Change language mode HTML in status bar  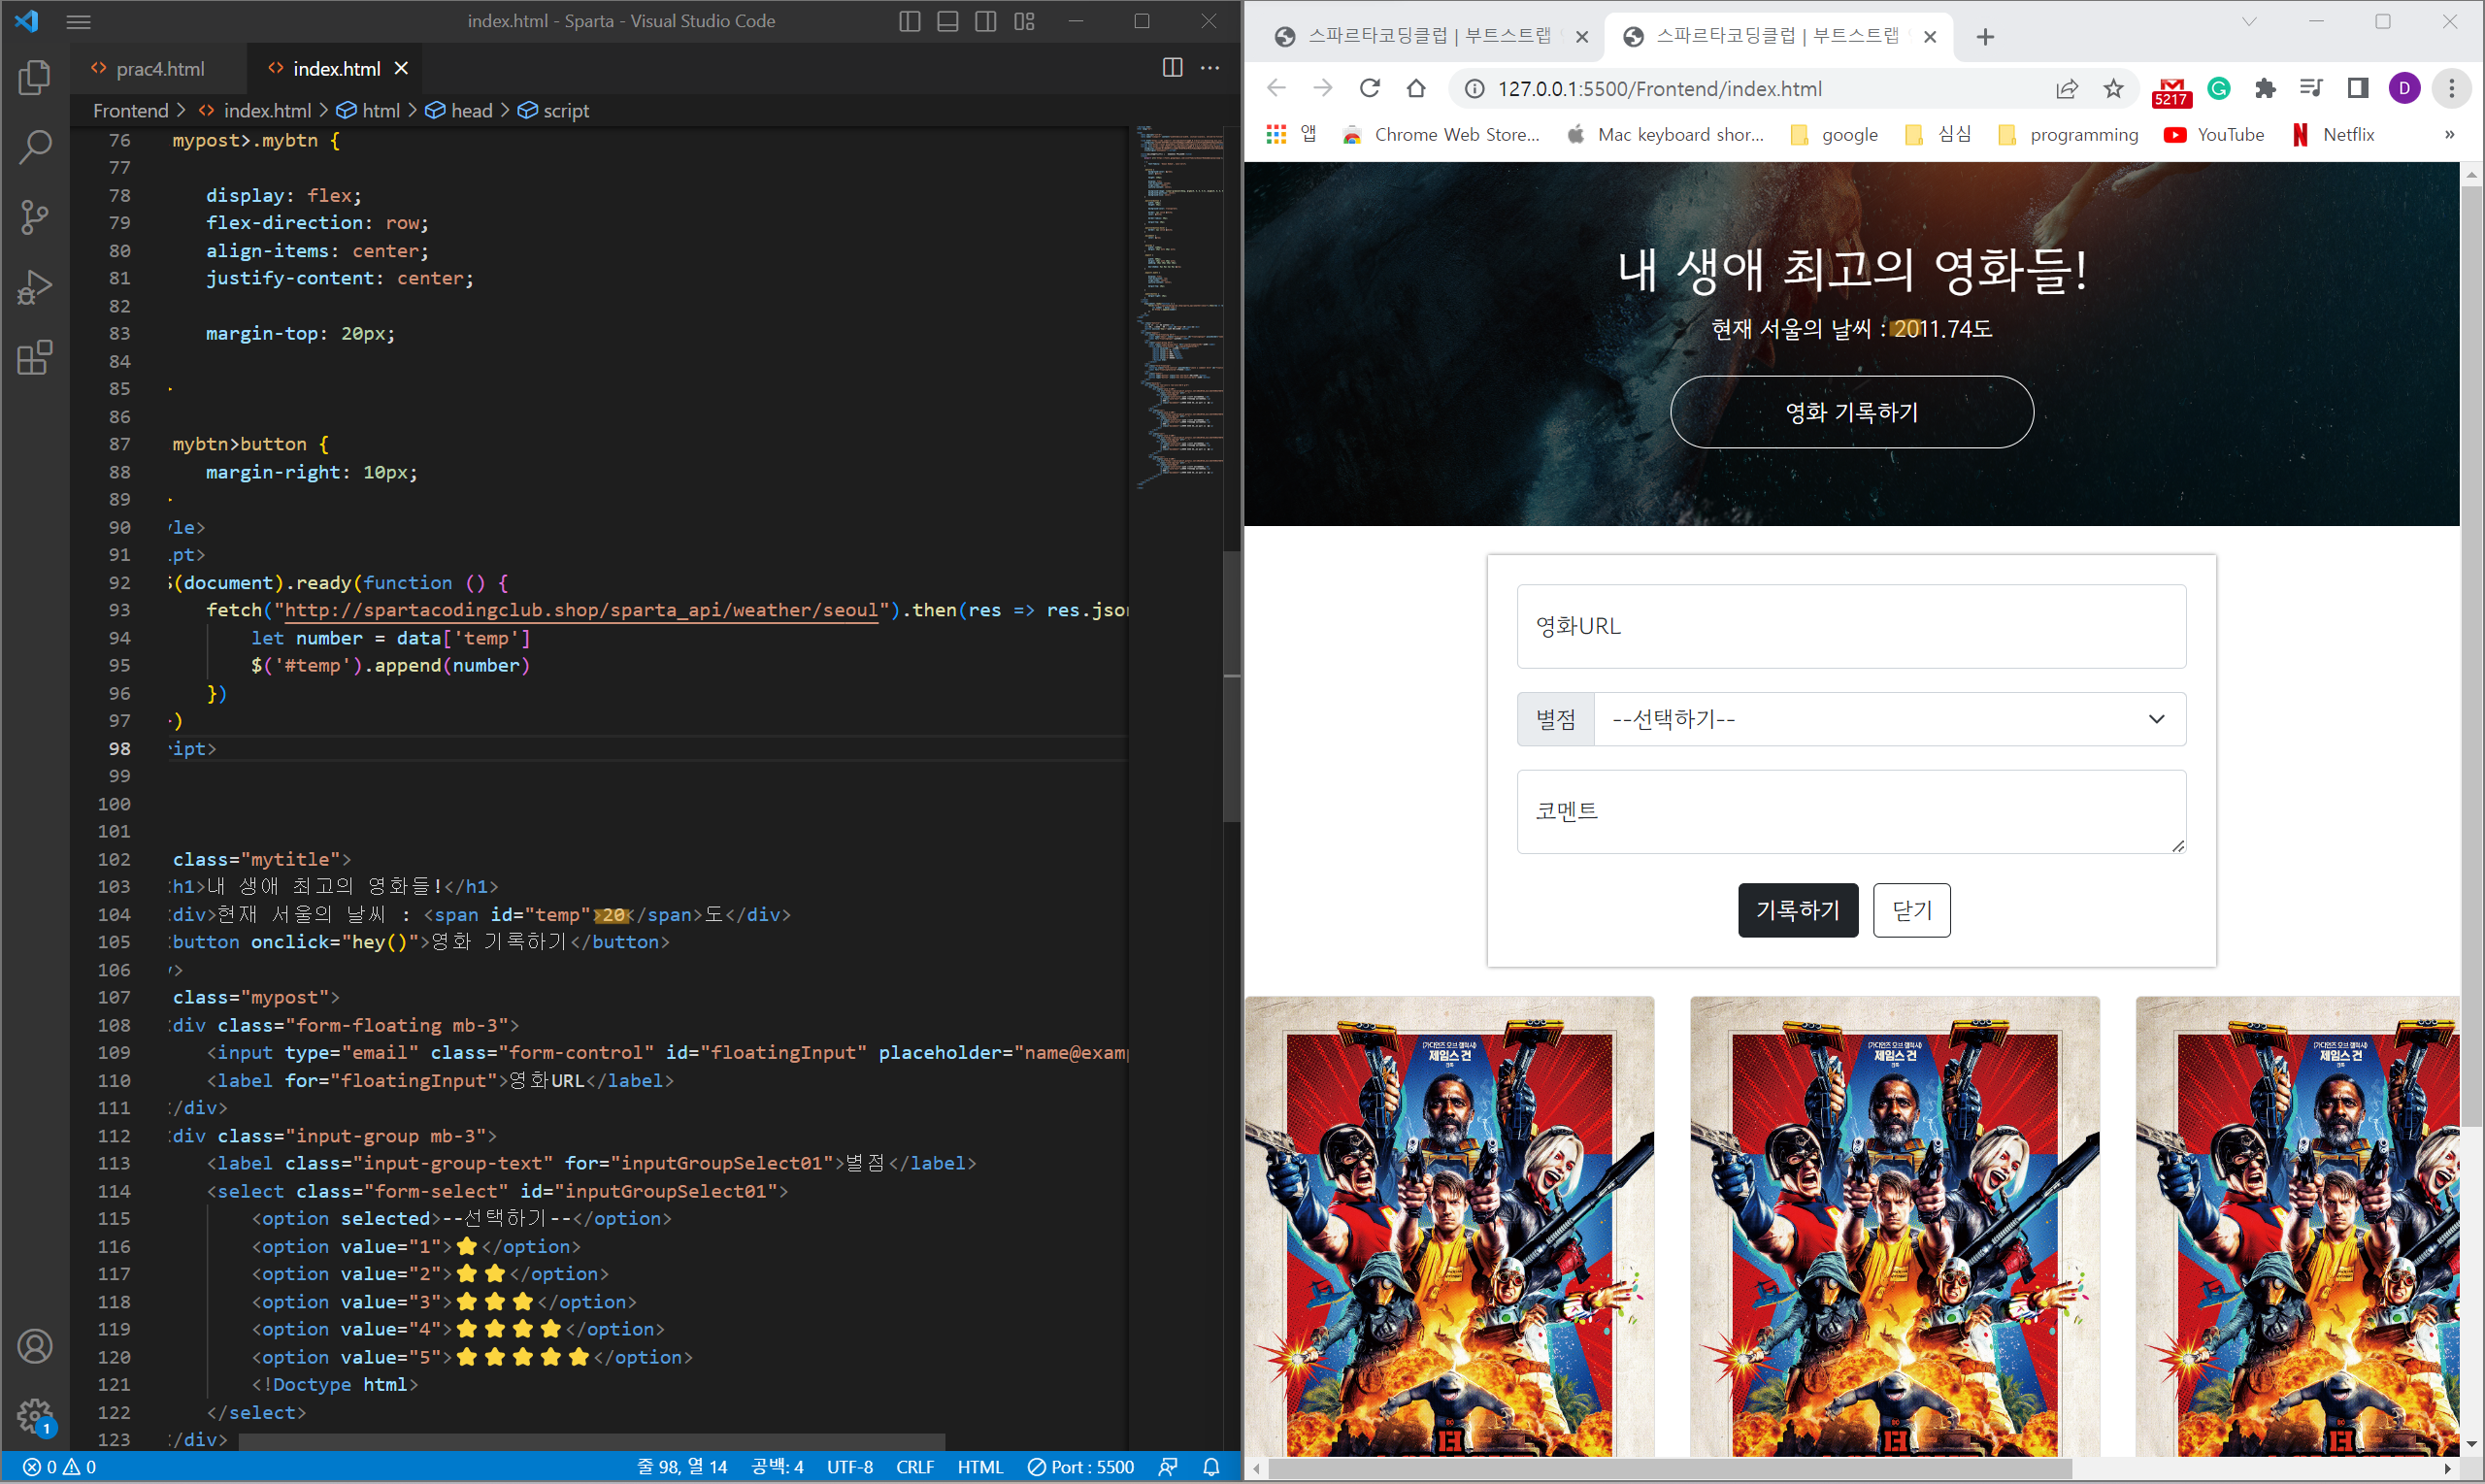[x=980, y=1467]
